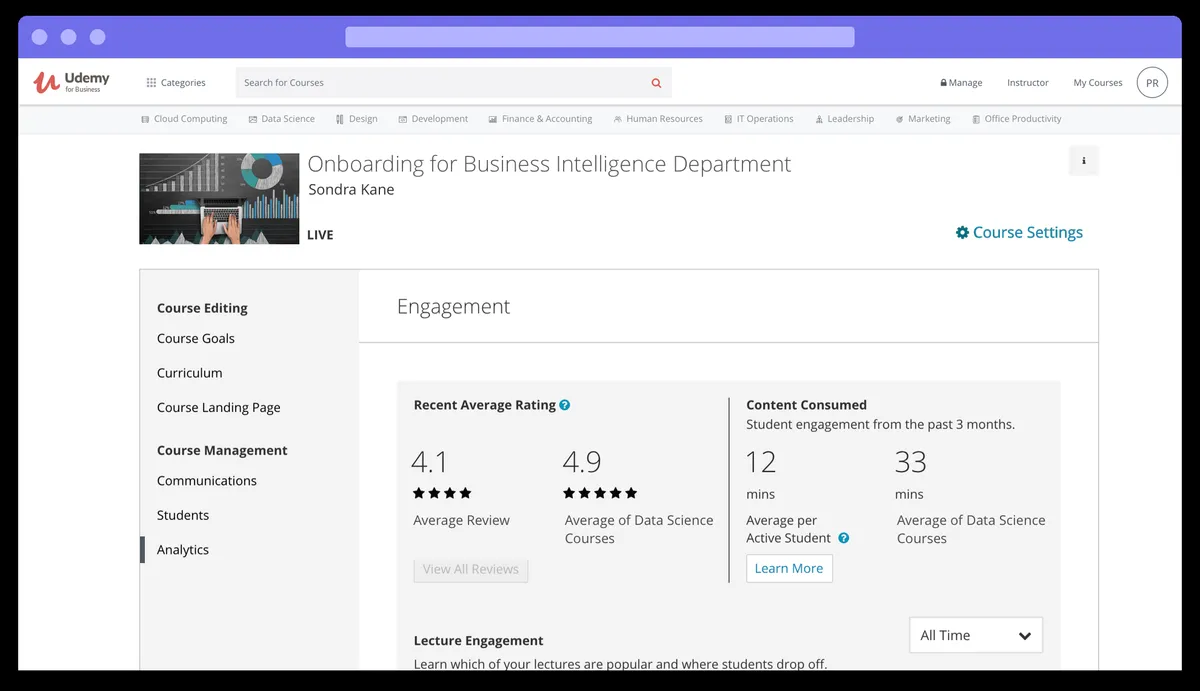Open Course Settings with the gear icon
The height and width of the screenshot is (691, 1200).
1019,232
